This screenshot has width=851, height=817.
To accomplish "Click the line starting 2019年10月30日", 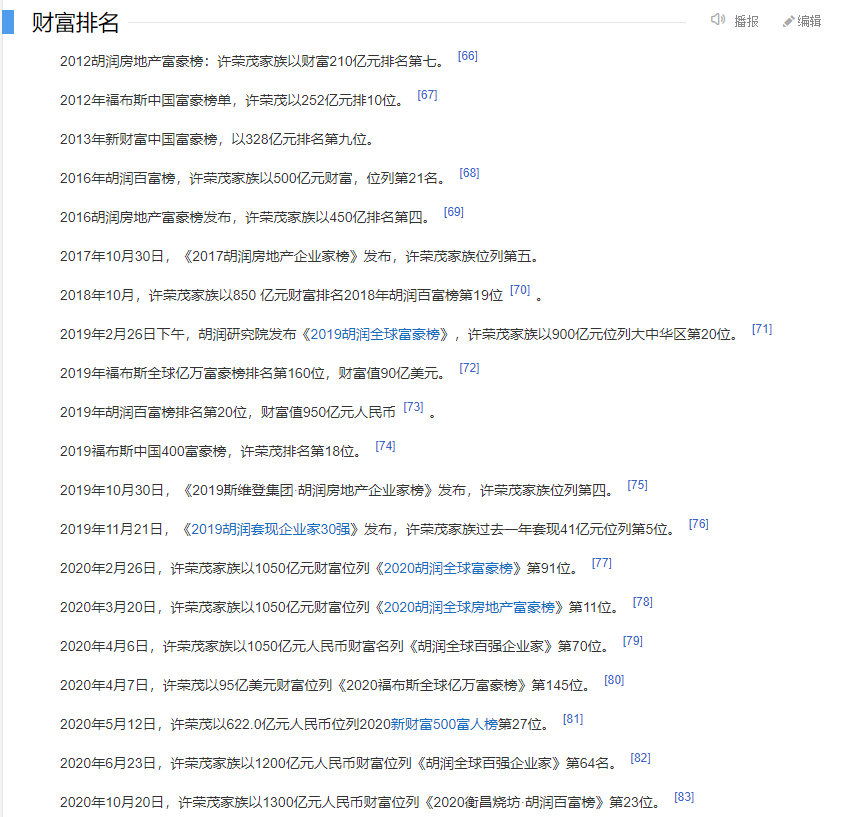I will 337,491.
